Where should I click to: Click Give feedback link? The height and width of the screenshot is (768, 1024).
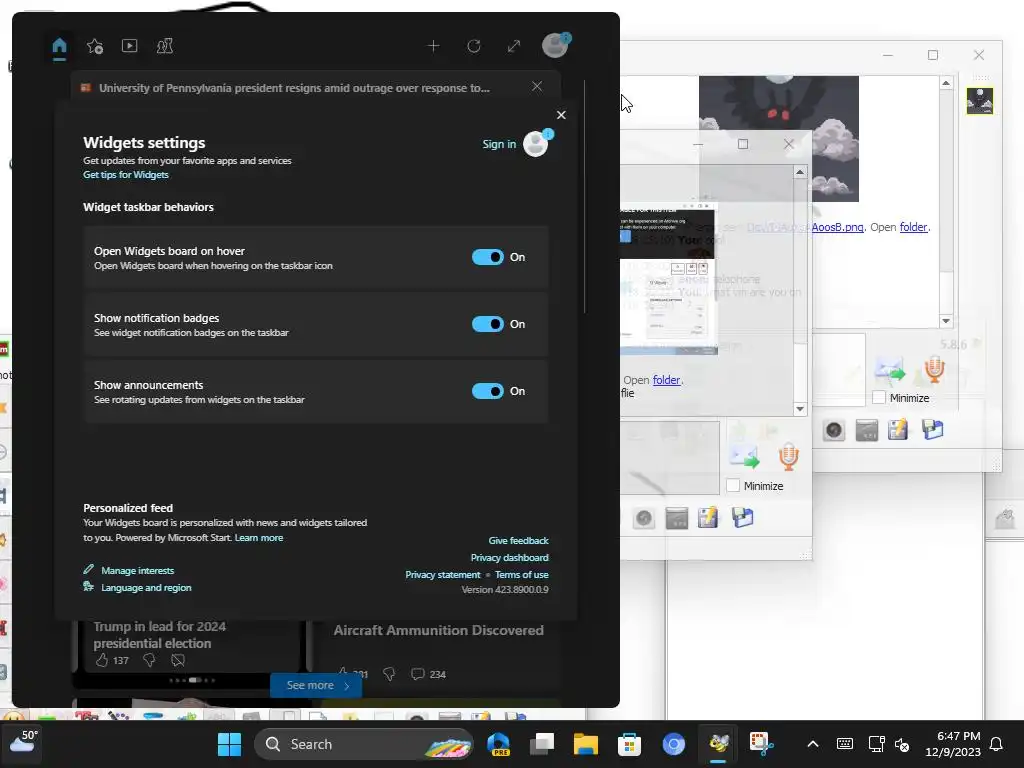(x=519, y=540)
